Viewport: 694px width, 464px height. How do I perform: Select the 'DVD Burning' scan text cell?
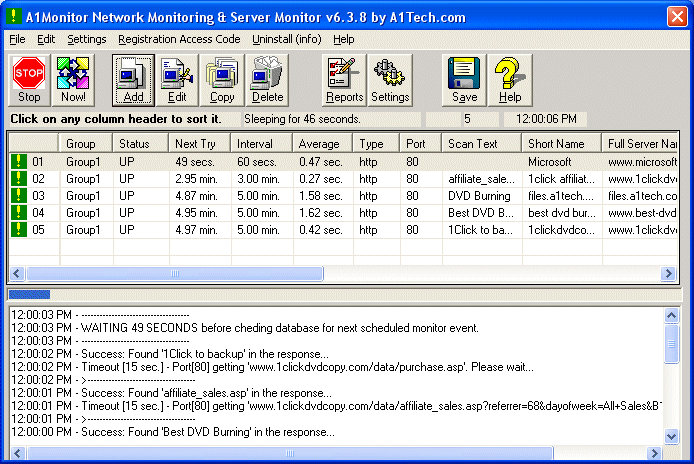pyautogui.click(x=482, y=196)
